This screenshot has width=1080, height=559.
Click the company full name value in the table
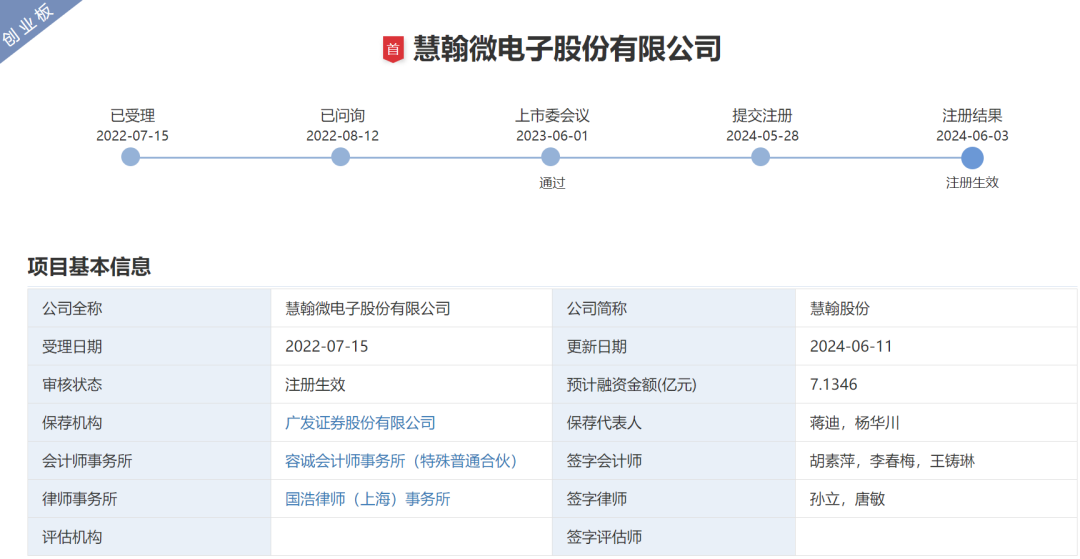[x=368, y=308]
